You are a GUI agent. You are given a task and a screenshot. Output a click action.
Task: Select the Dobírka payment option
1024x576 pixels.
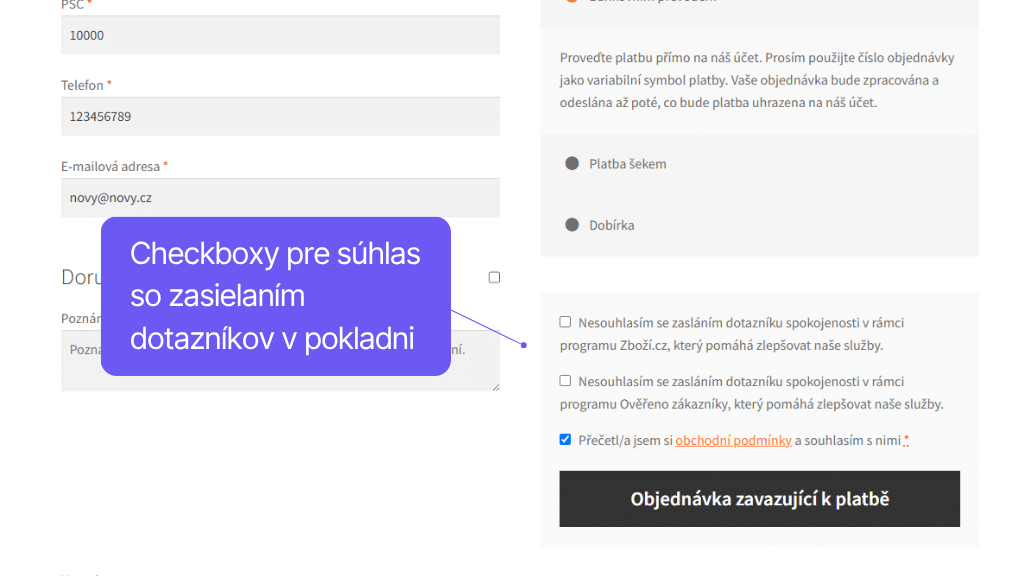[571, 225]
